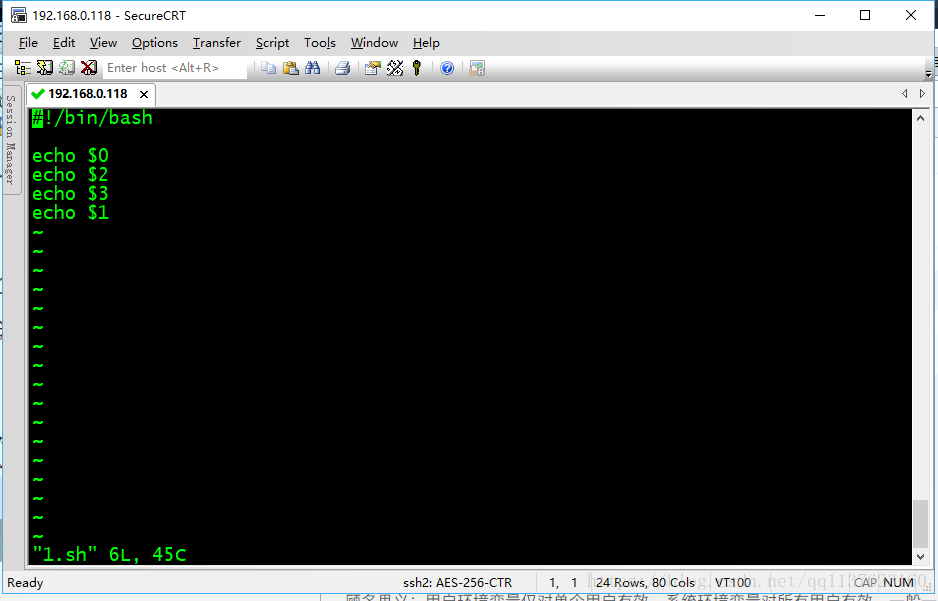Click the Print icon

(342, 68)
